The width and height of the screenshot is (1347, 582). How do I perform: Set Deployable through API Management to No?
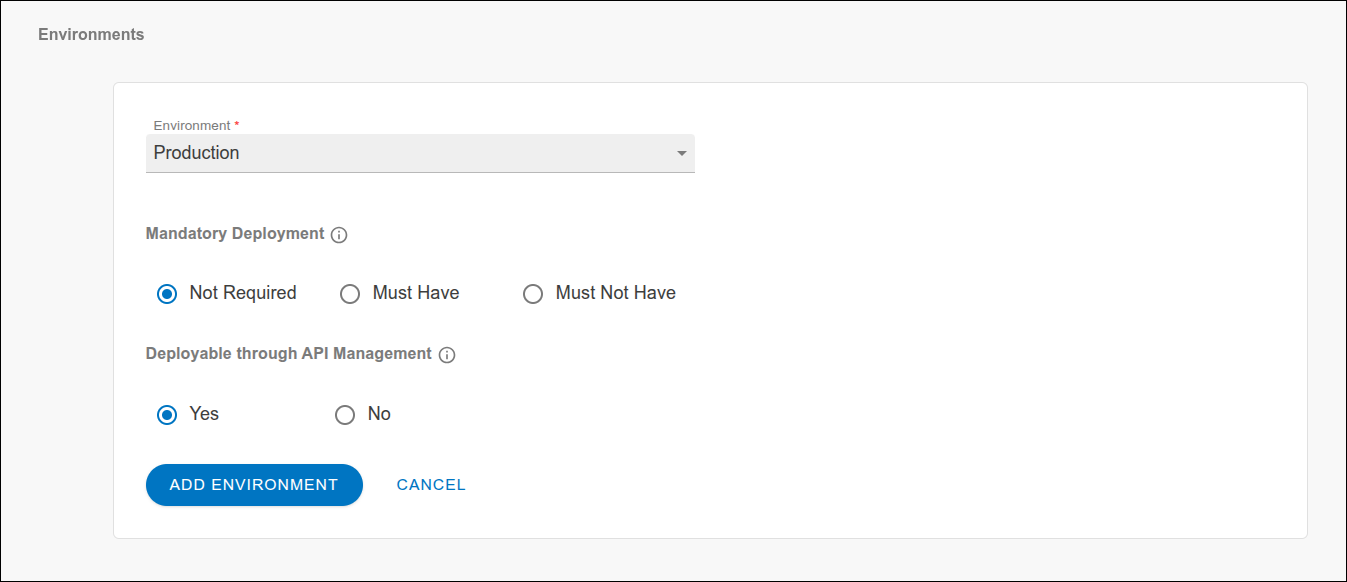345,414
